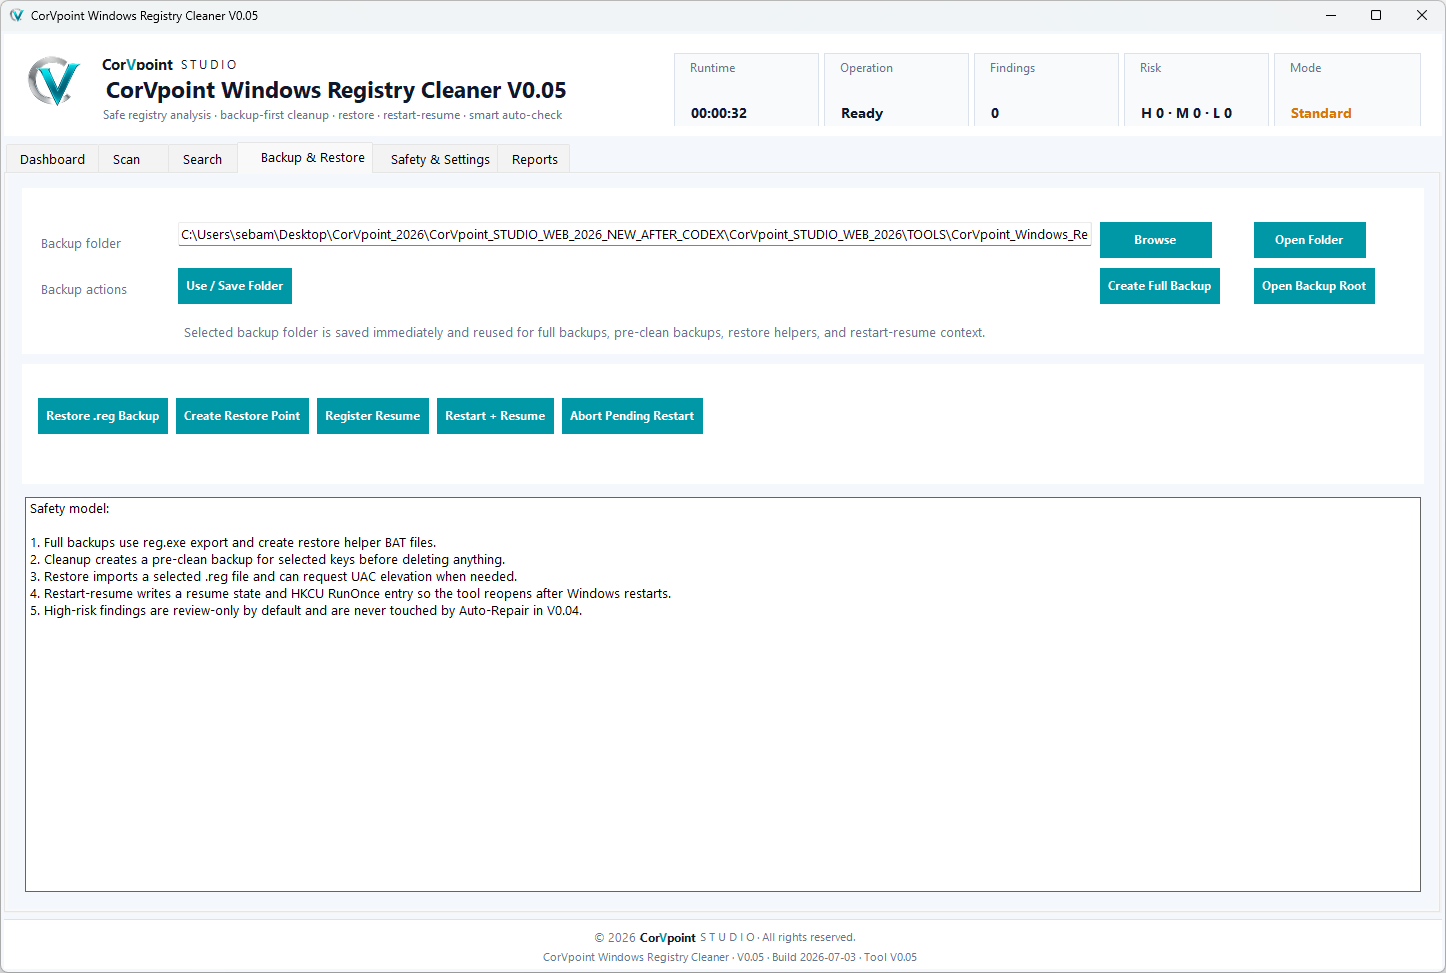Viewport: 1446px width, 973px height.
Task: Click the footer copyright line
Action: point(725,937)
